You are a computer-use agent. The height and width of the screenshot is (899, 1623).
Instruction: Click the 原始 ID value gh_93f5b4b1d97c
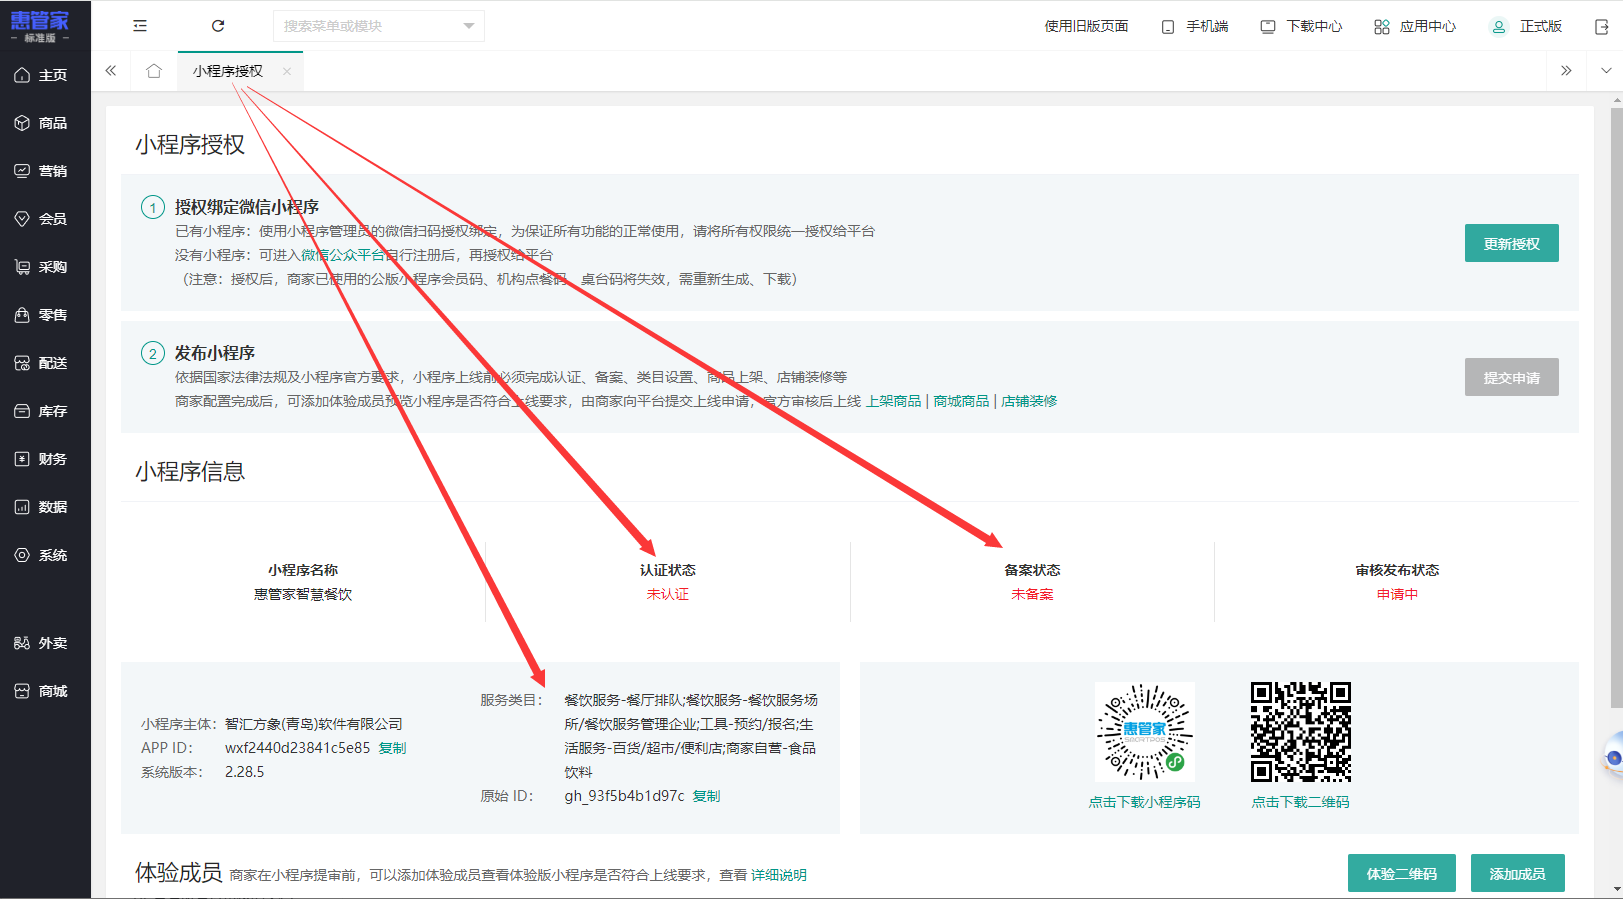pyautogui.click(x=624, y=796)
